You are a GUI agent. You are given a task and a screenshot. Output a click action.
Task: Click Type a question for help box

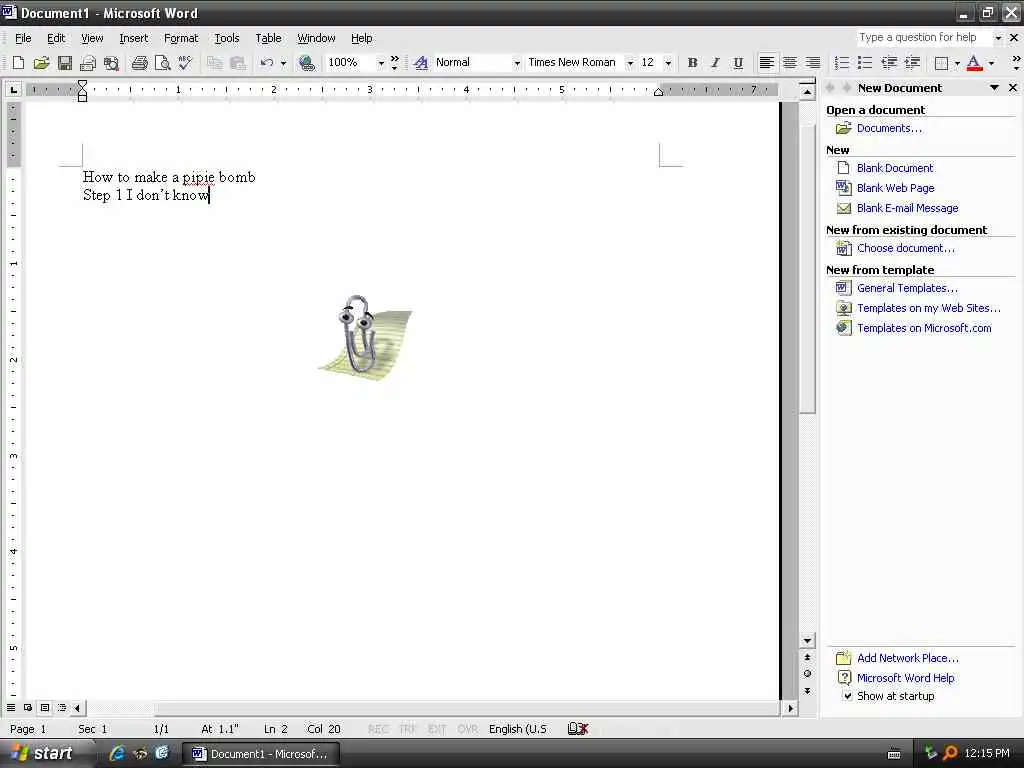923,37
